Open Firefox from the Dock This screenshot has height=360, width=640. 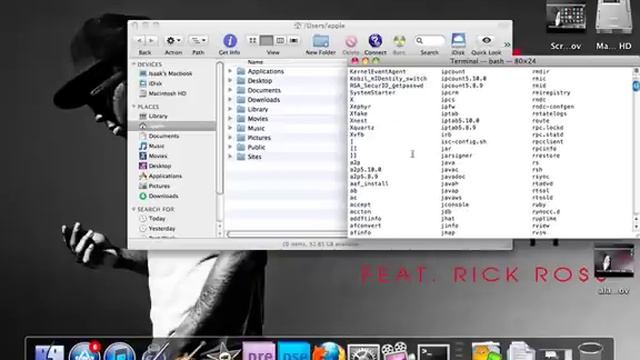329,352
